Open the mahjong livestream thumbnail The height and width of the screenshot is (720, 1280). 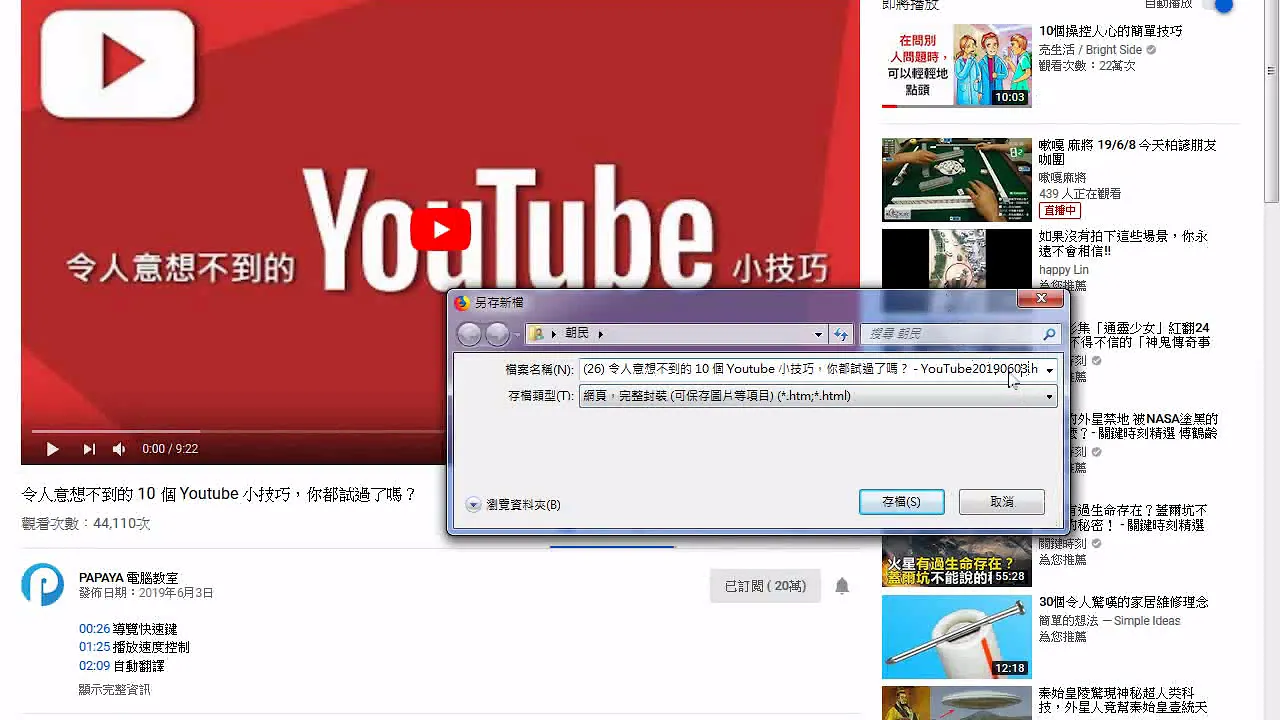point(956,180)
